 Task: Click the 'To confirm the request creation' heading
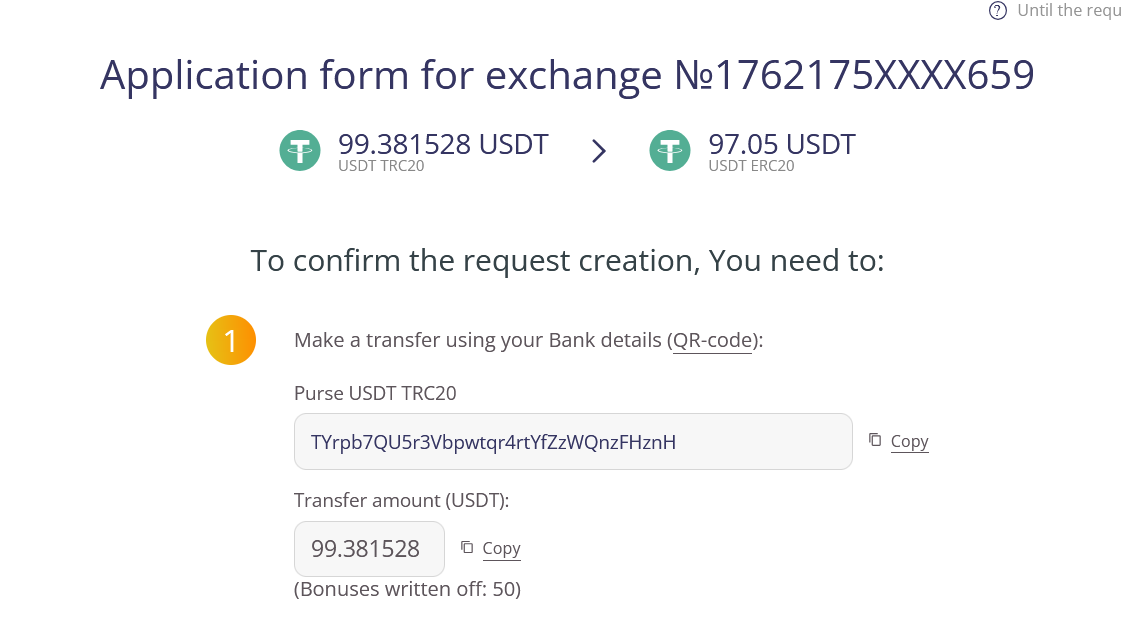(x=567, y=261)
